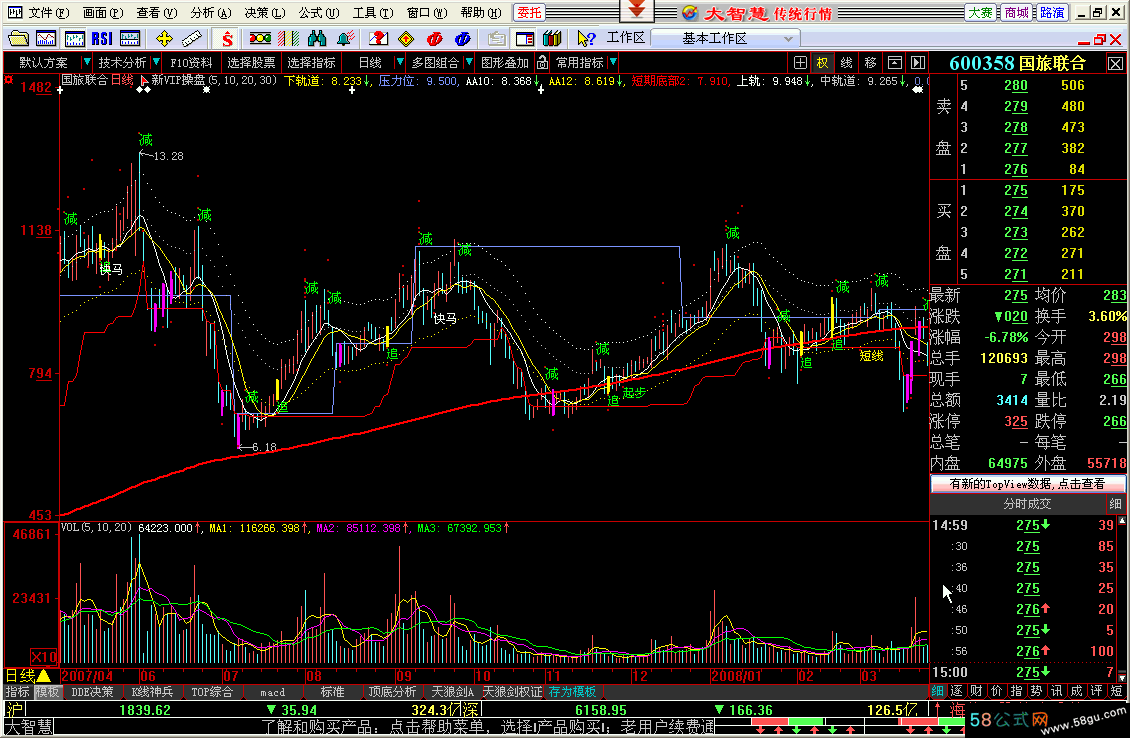Click the up-arrow box panel icon
1130x738 pixels.
[x=894, y=63]
